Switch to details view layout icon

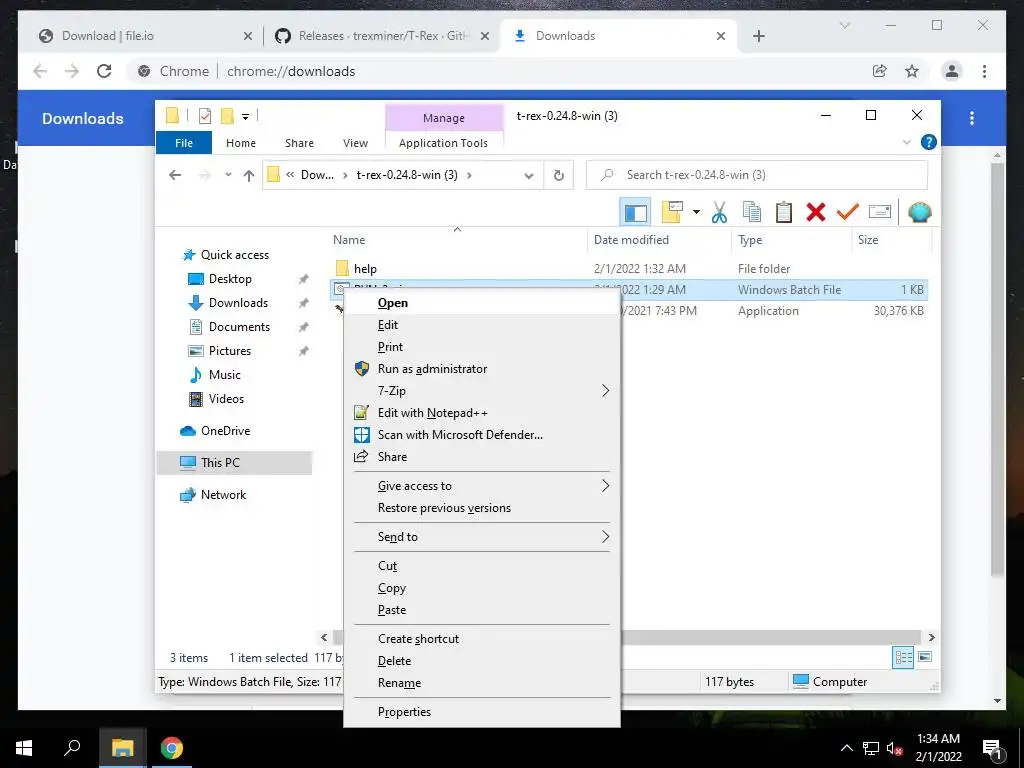point(903,657)
